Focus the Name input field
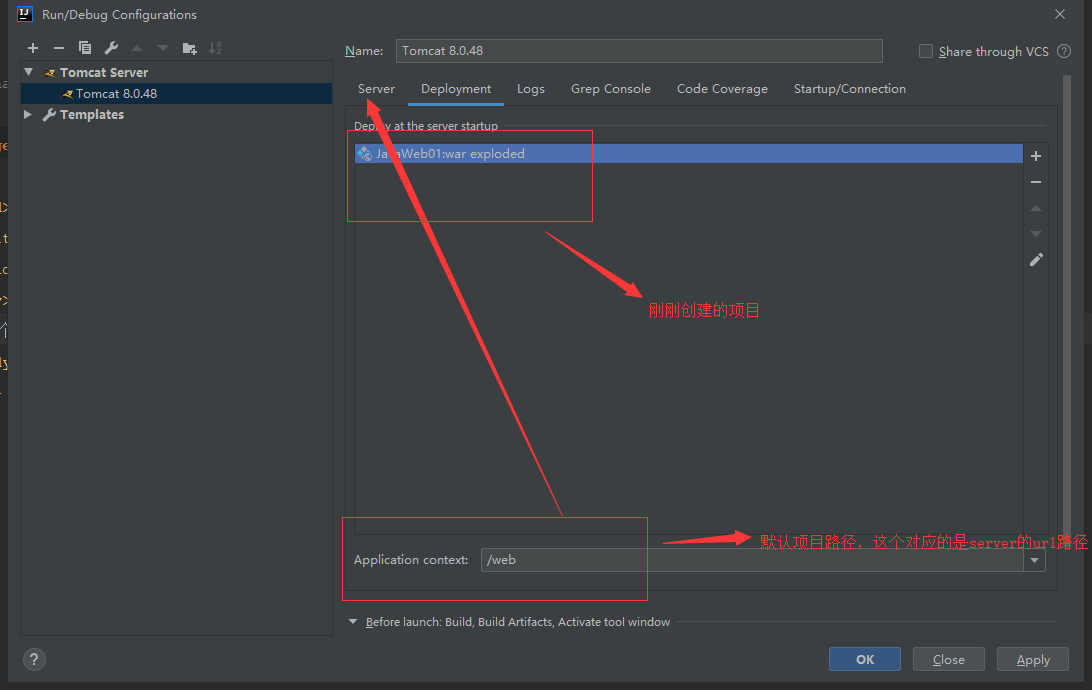 click(639, 51)
